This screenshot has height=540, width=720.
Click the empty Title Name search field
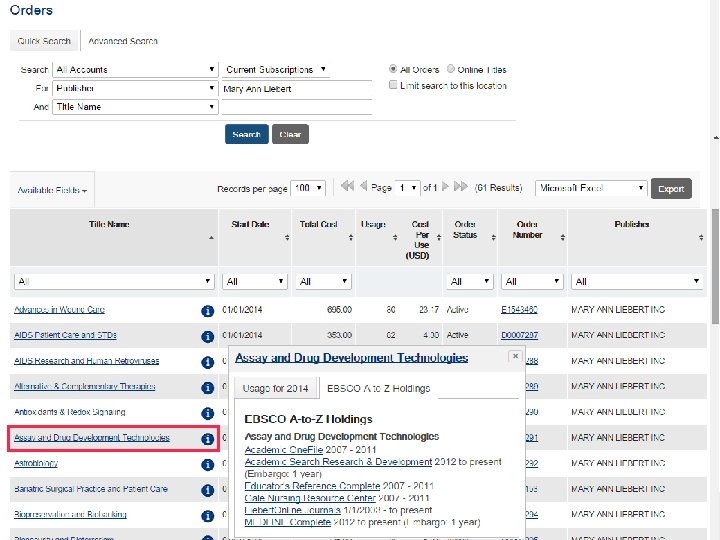pos(297,107)
